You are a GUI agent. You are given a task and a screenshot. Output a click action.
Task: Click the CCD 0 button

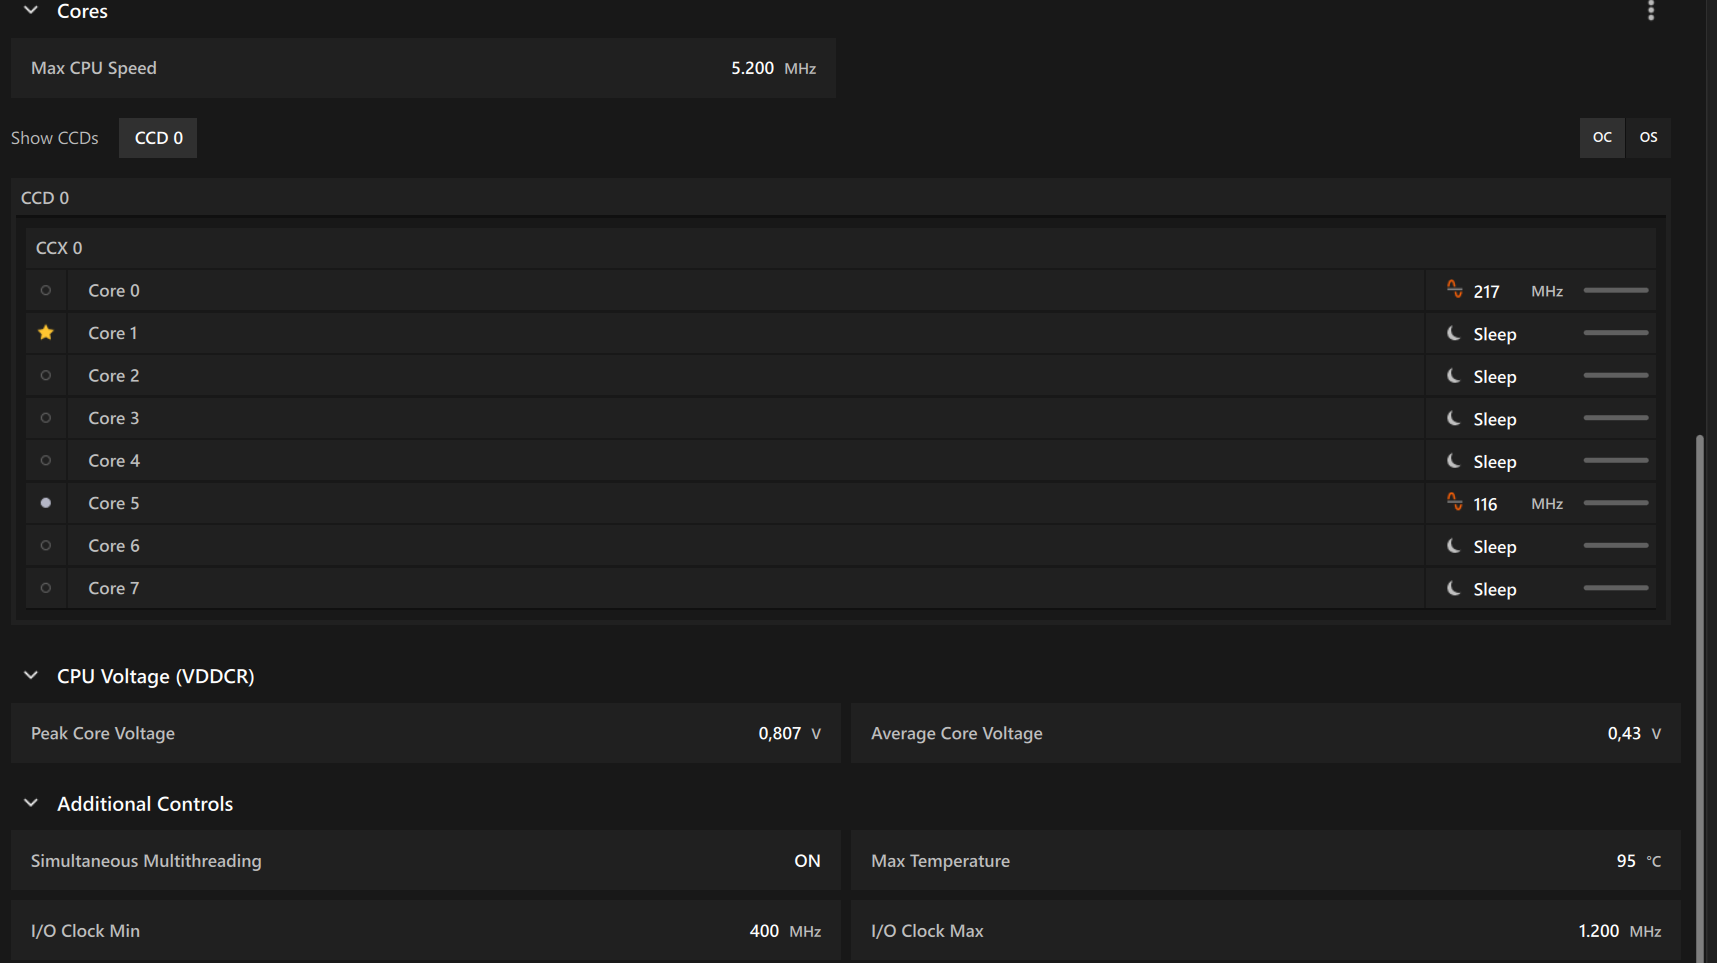click(158, 138)
